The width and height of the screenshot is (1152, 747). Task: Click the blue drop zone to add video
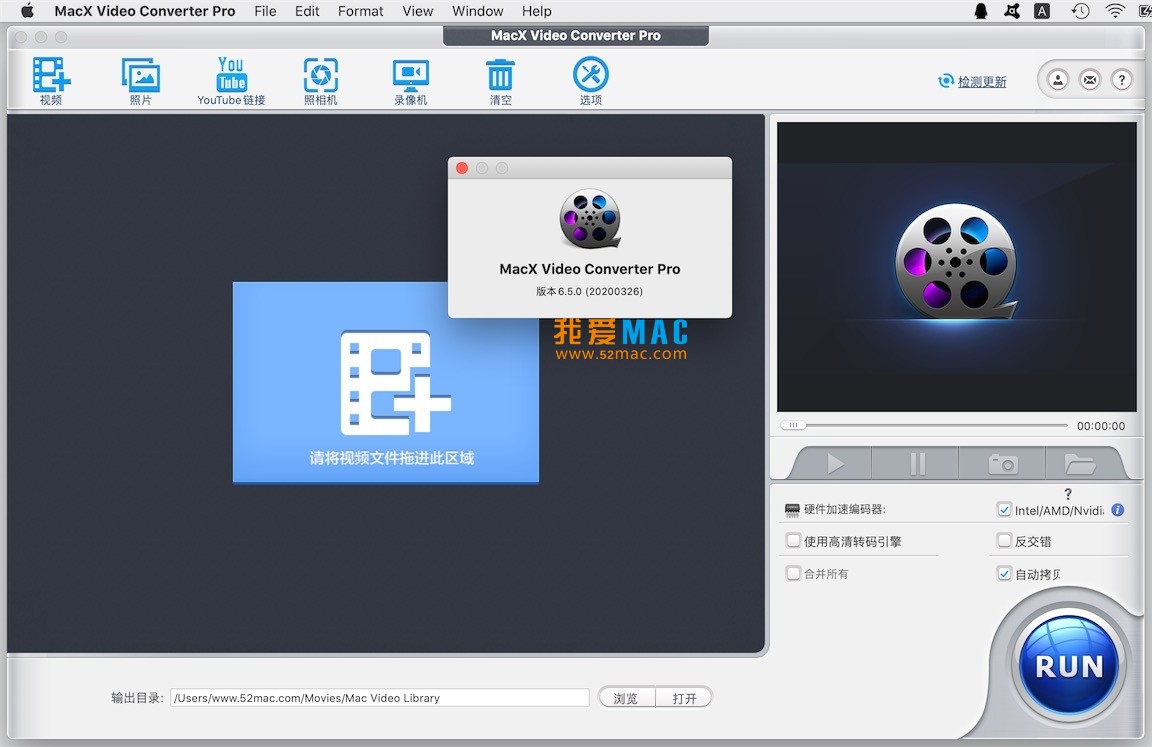386,383
